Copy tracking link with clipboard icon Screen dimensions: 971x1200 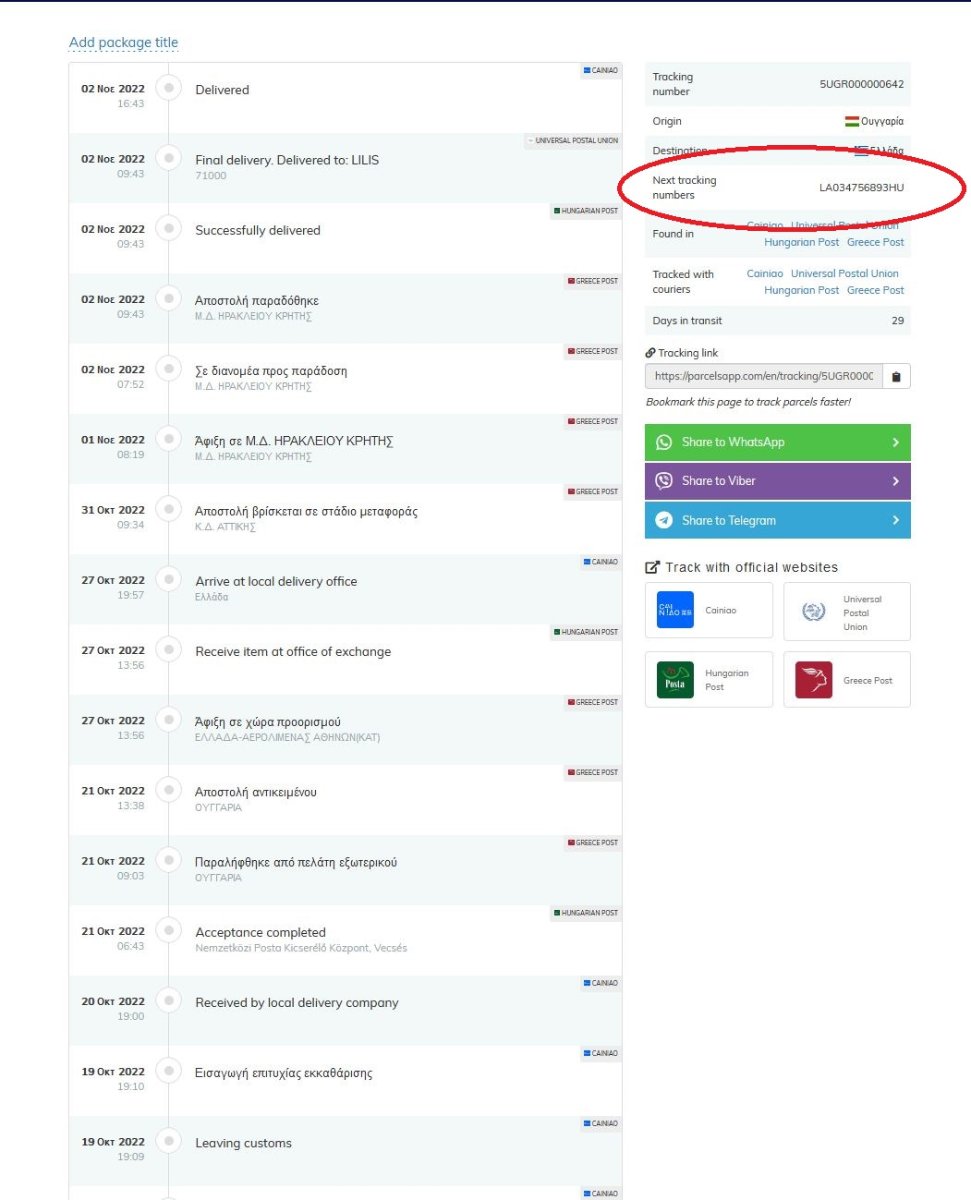point(896,377)
